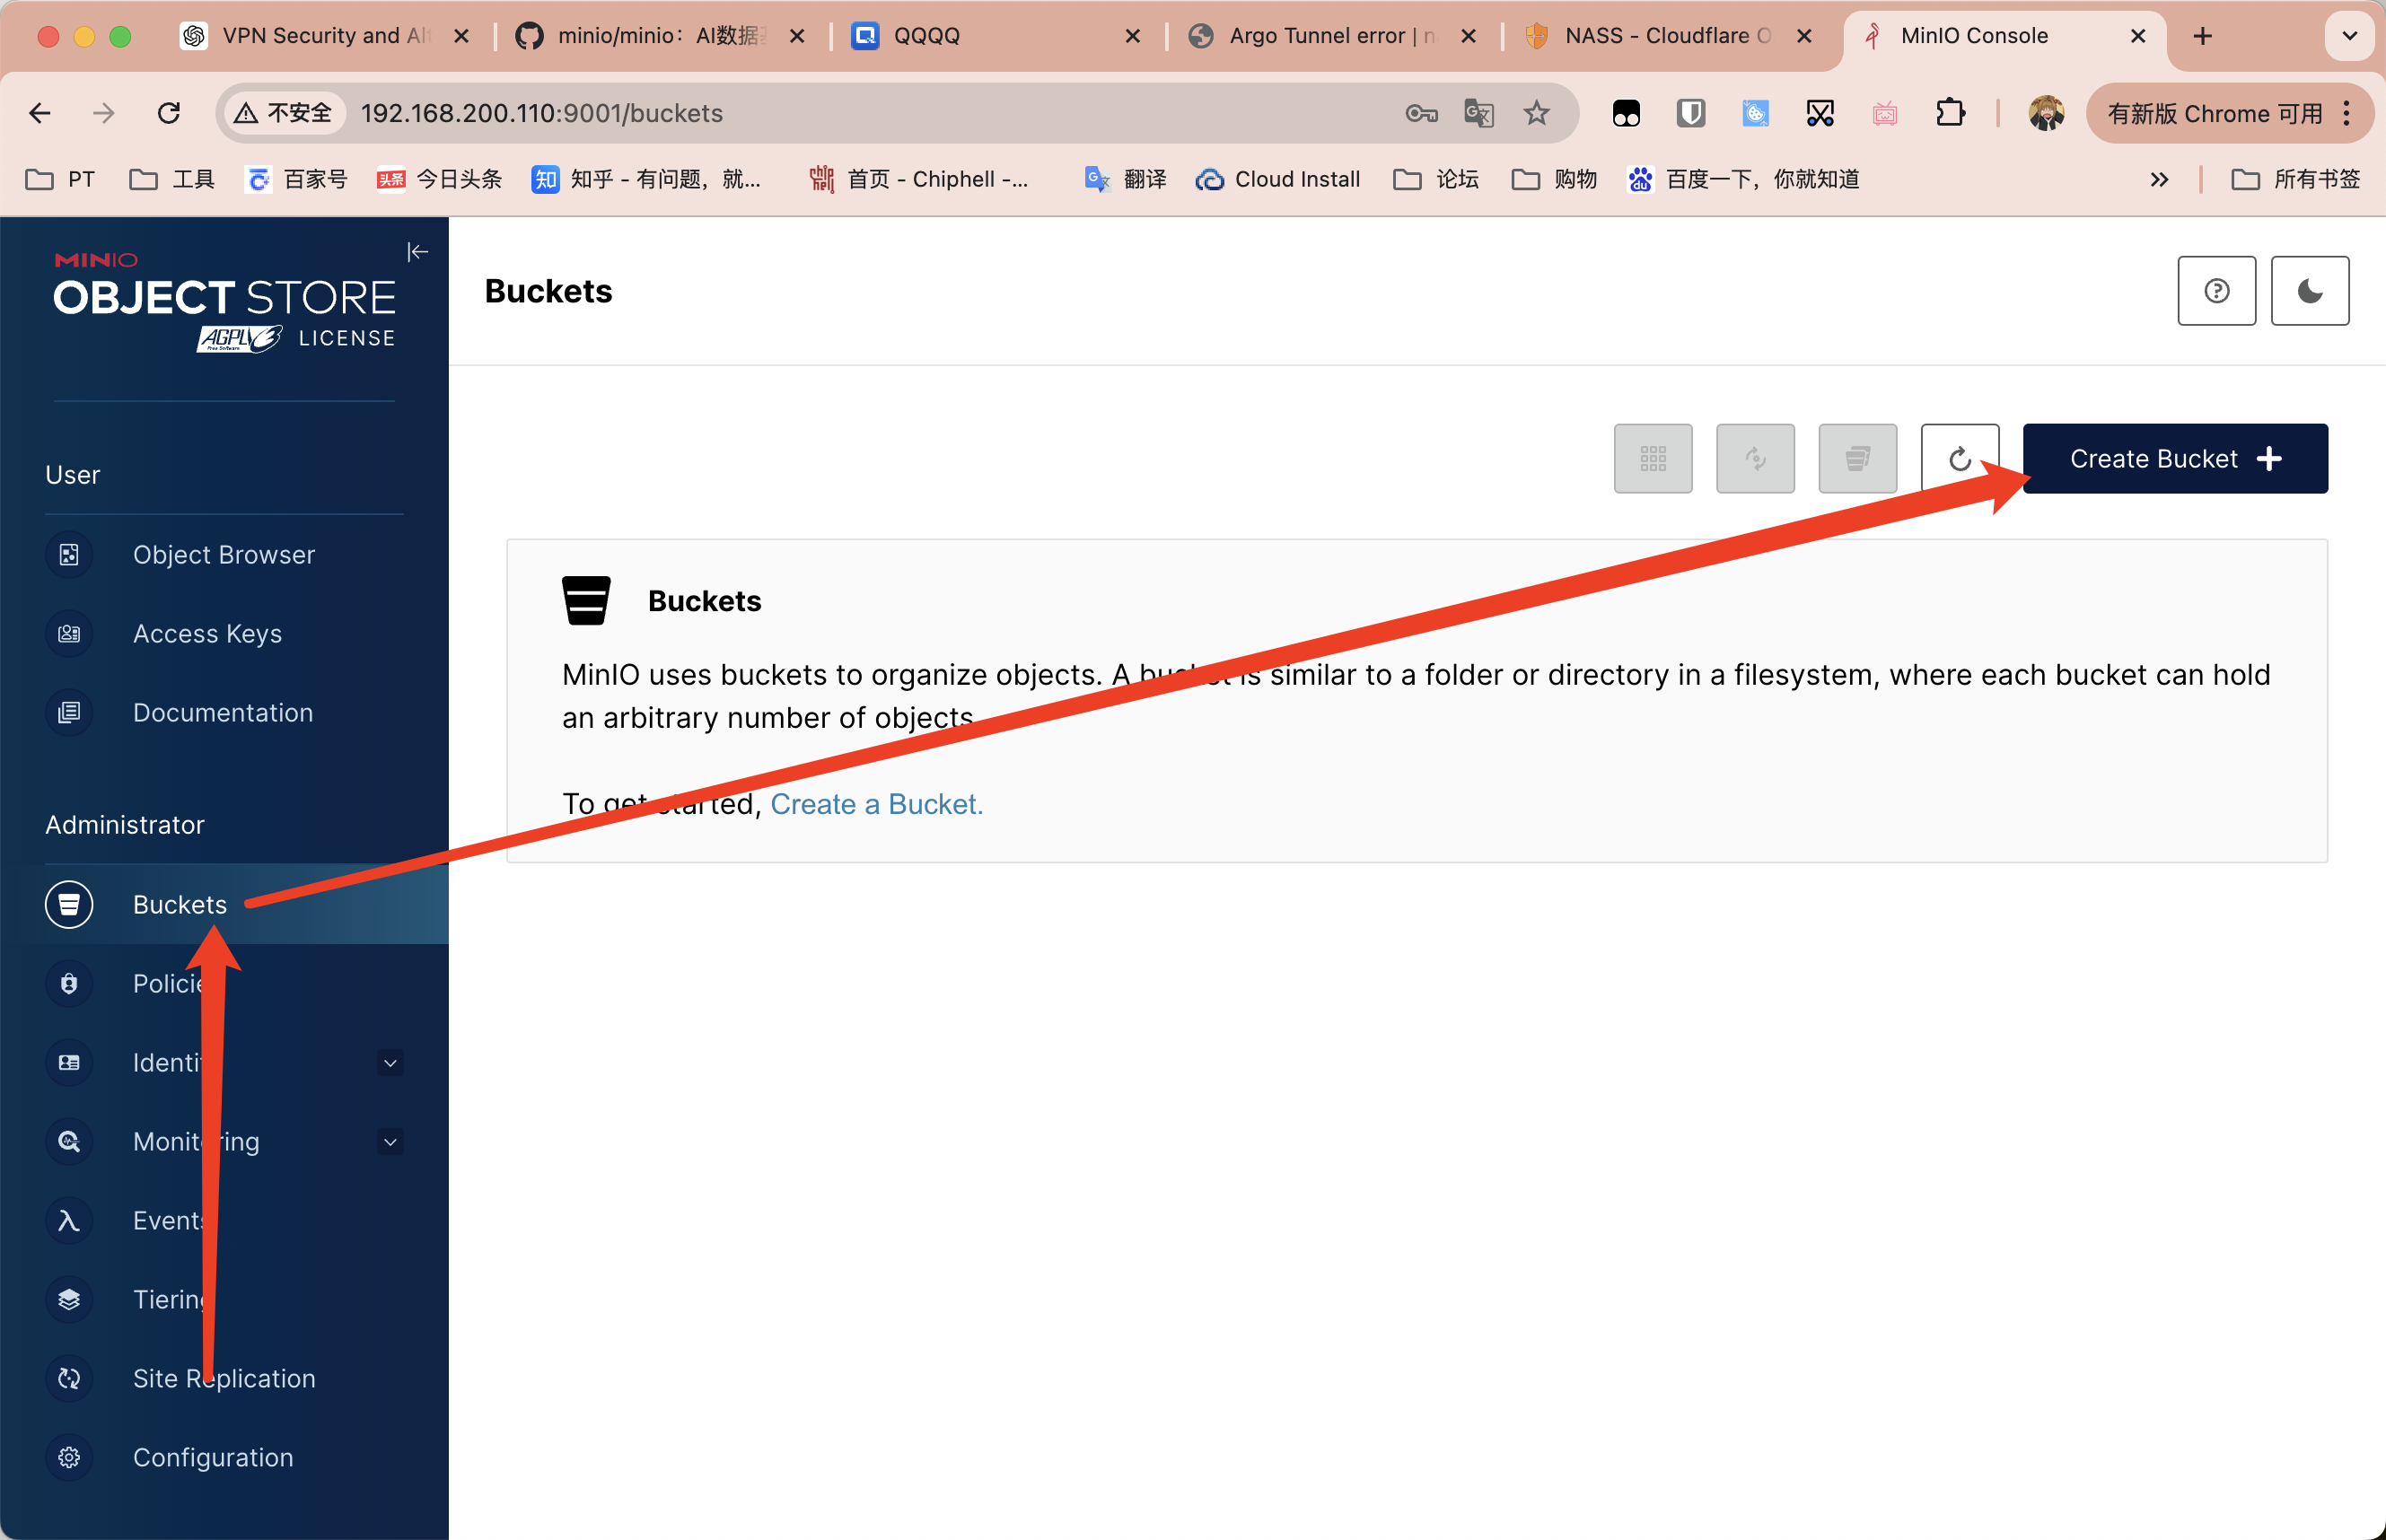This screenshot has height=1540, width=2386.
Task: Show hidden bookmarks overflow chevron
Action: point(2159,180)
